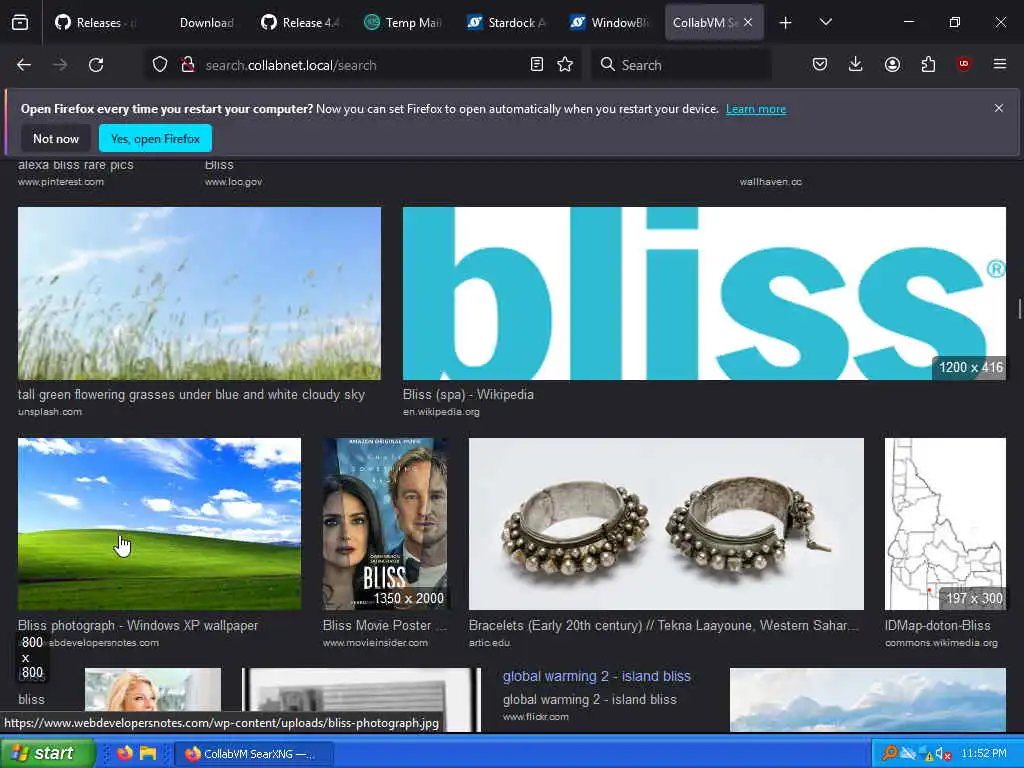Open the Windows XP Bliss wallpaper thumbnail
The image size is (1024, 768).
click(159, 524)
